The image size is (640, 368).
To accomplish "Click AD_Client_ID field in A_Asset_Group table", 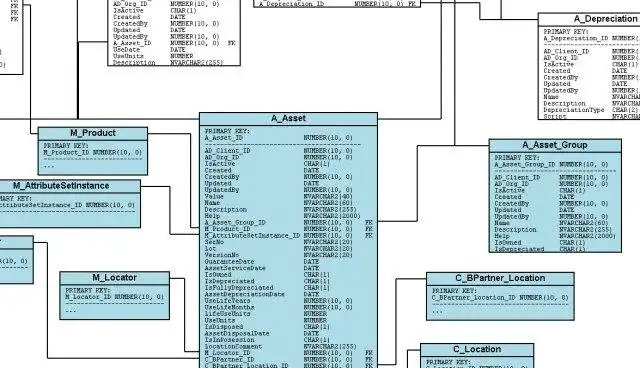I will (x=551, y=178).
